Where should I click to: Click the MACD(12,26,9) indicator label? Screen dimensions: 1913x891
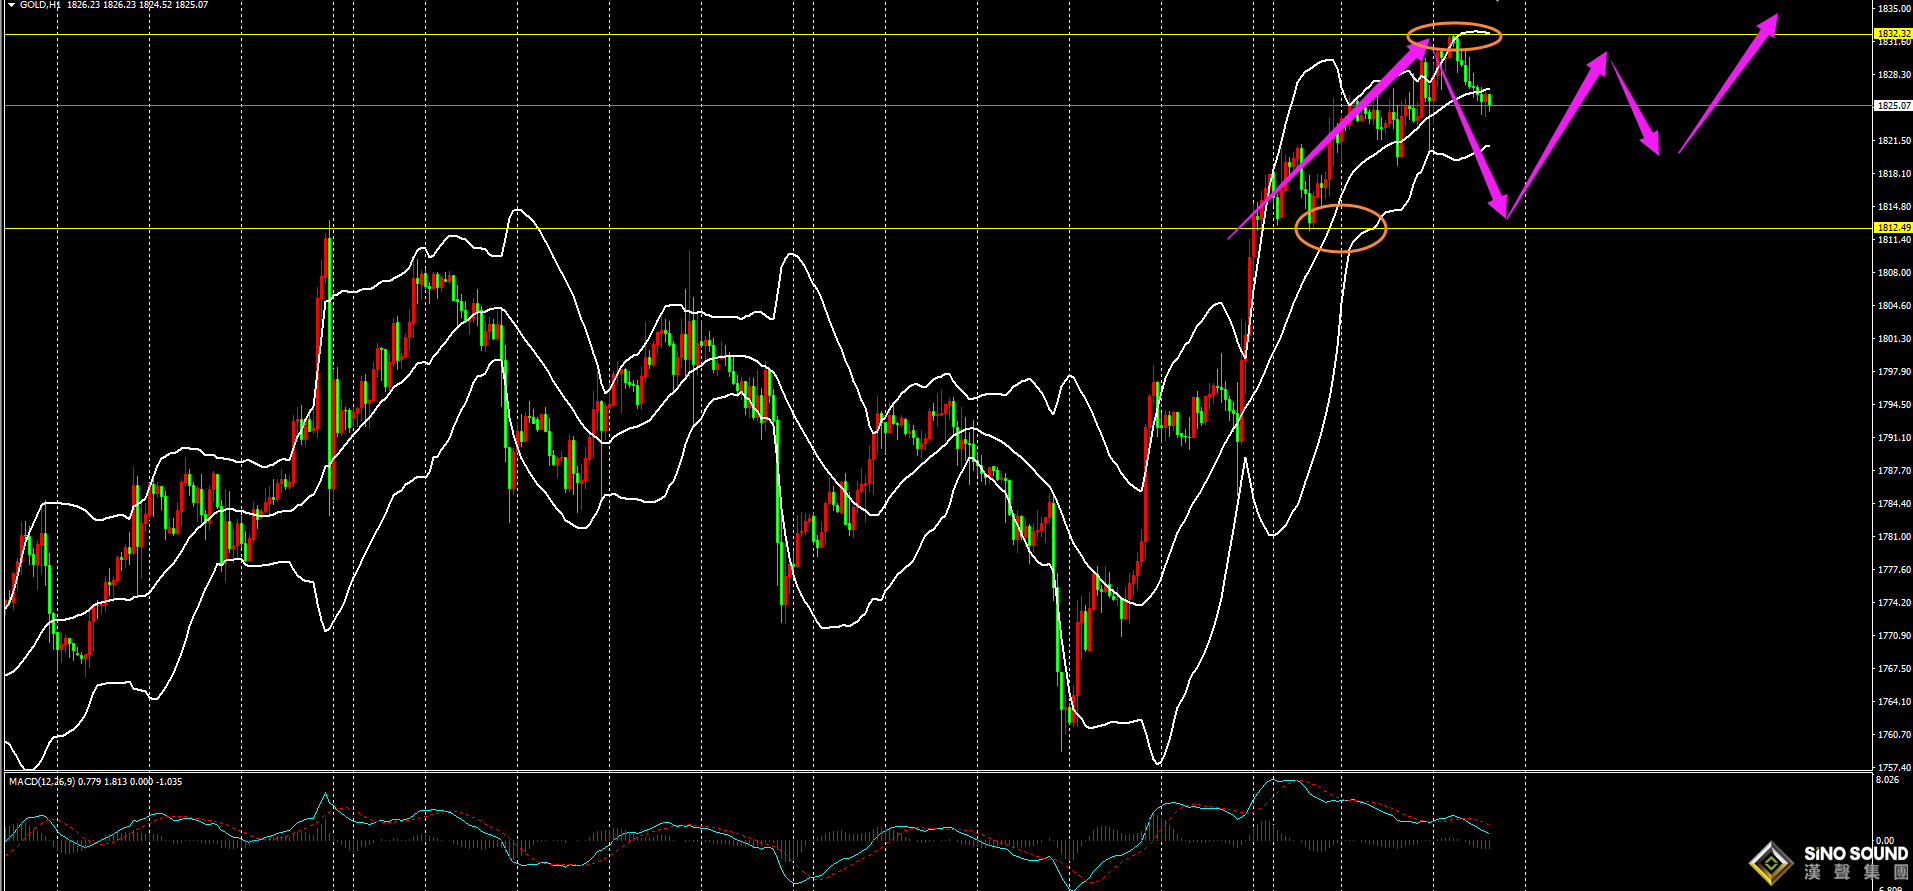coord(40,781)
